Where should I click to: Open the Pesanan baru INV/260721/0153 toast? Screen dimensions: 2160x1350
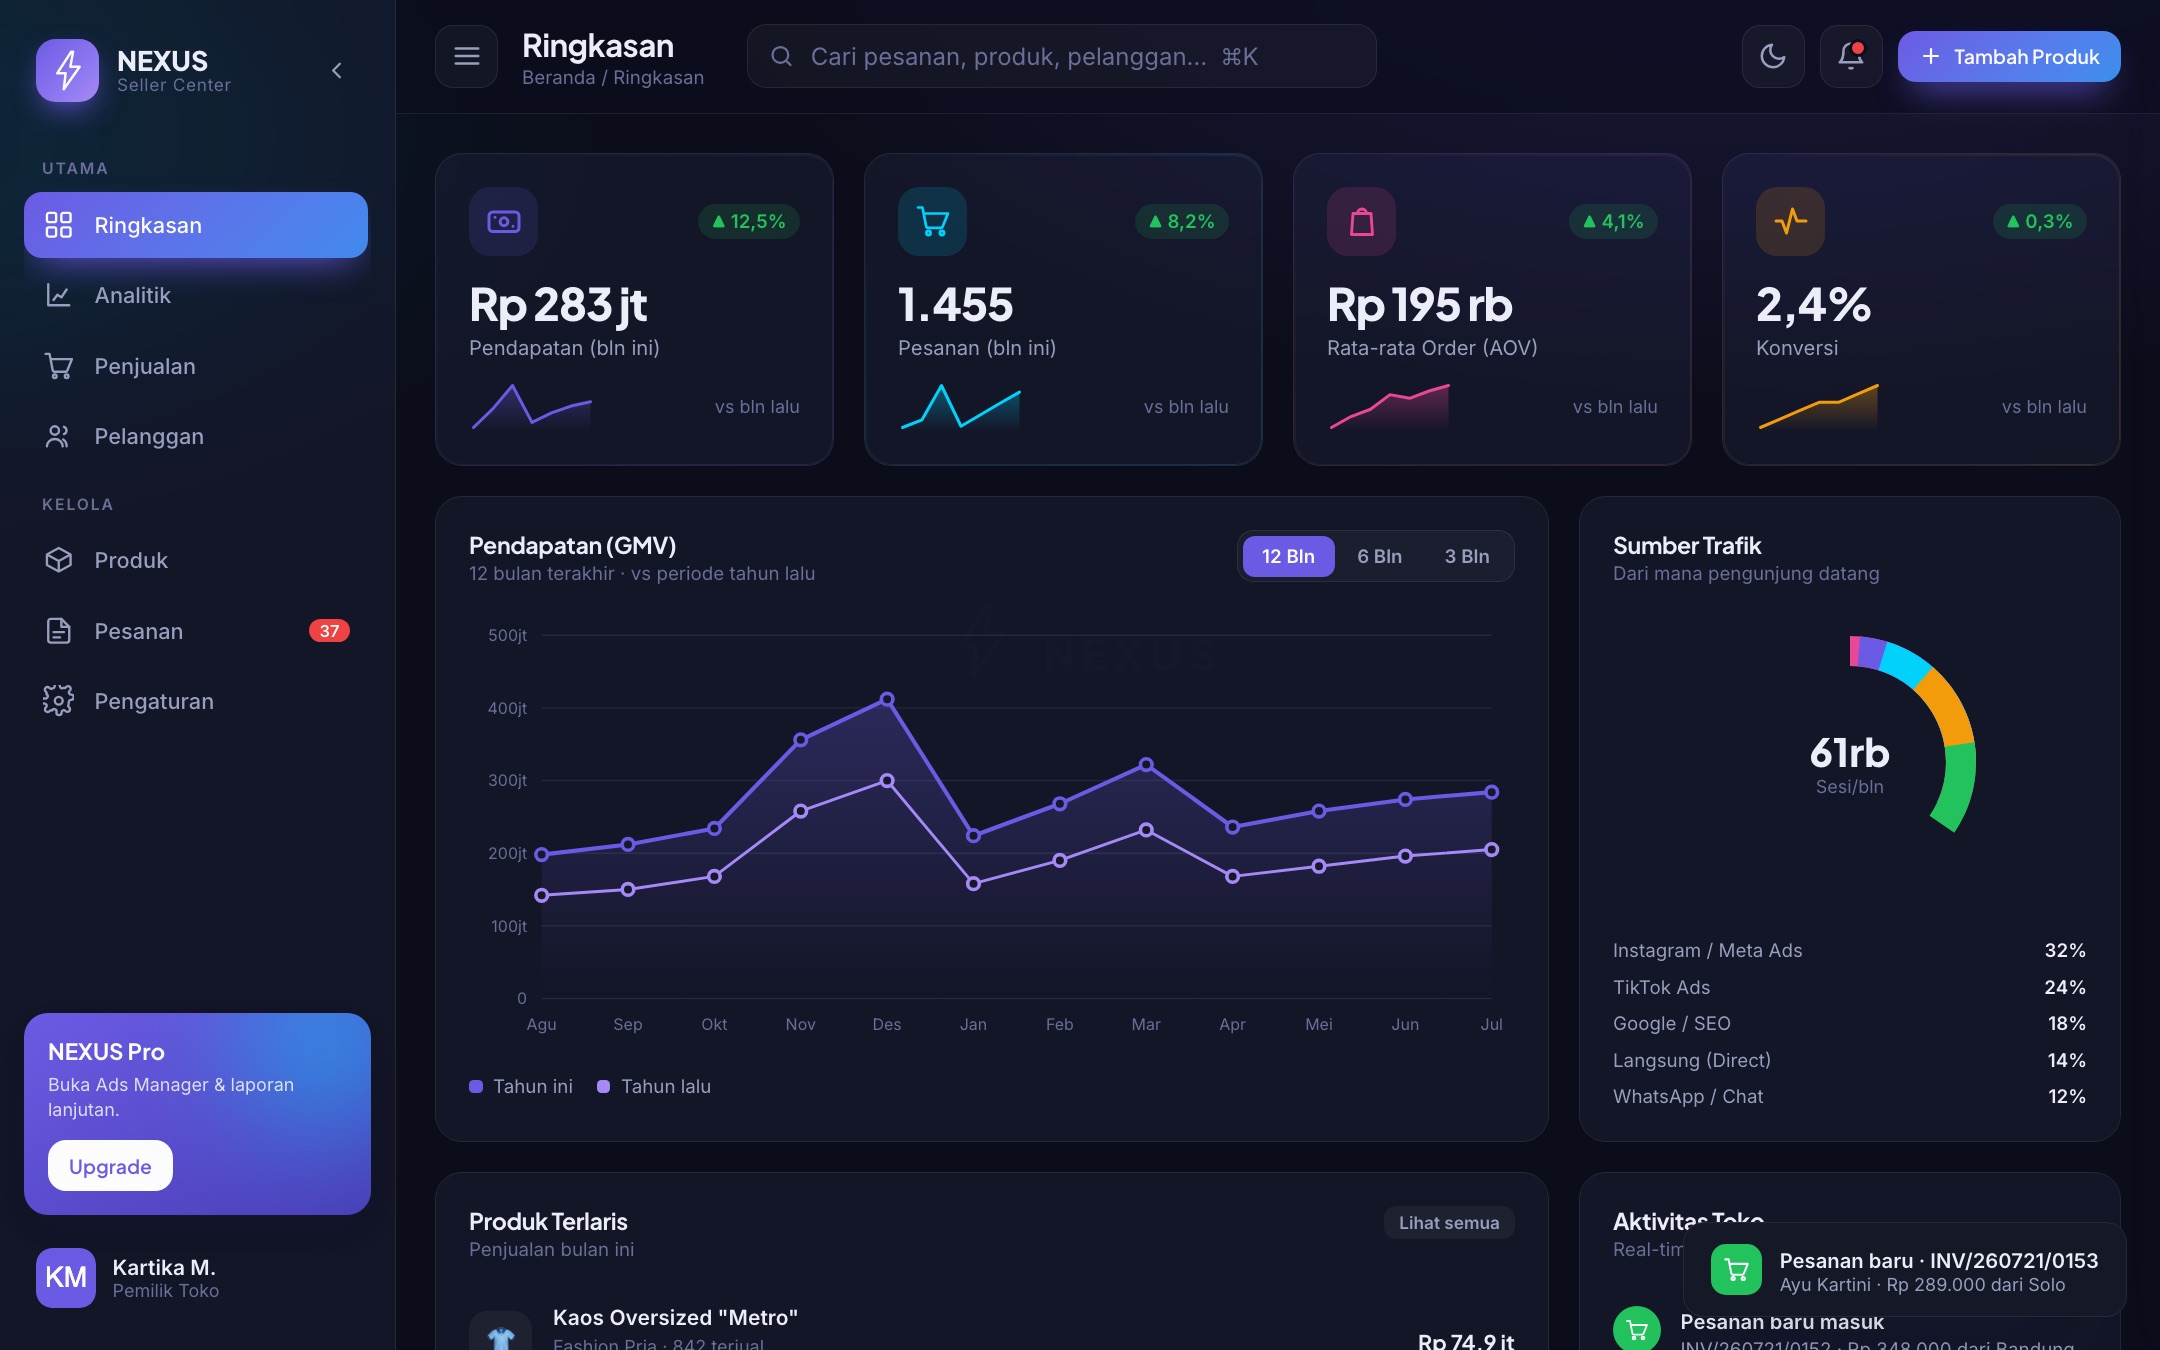(1905, 1270)
